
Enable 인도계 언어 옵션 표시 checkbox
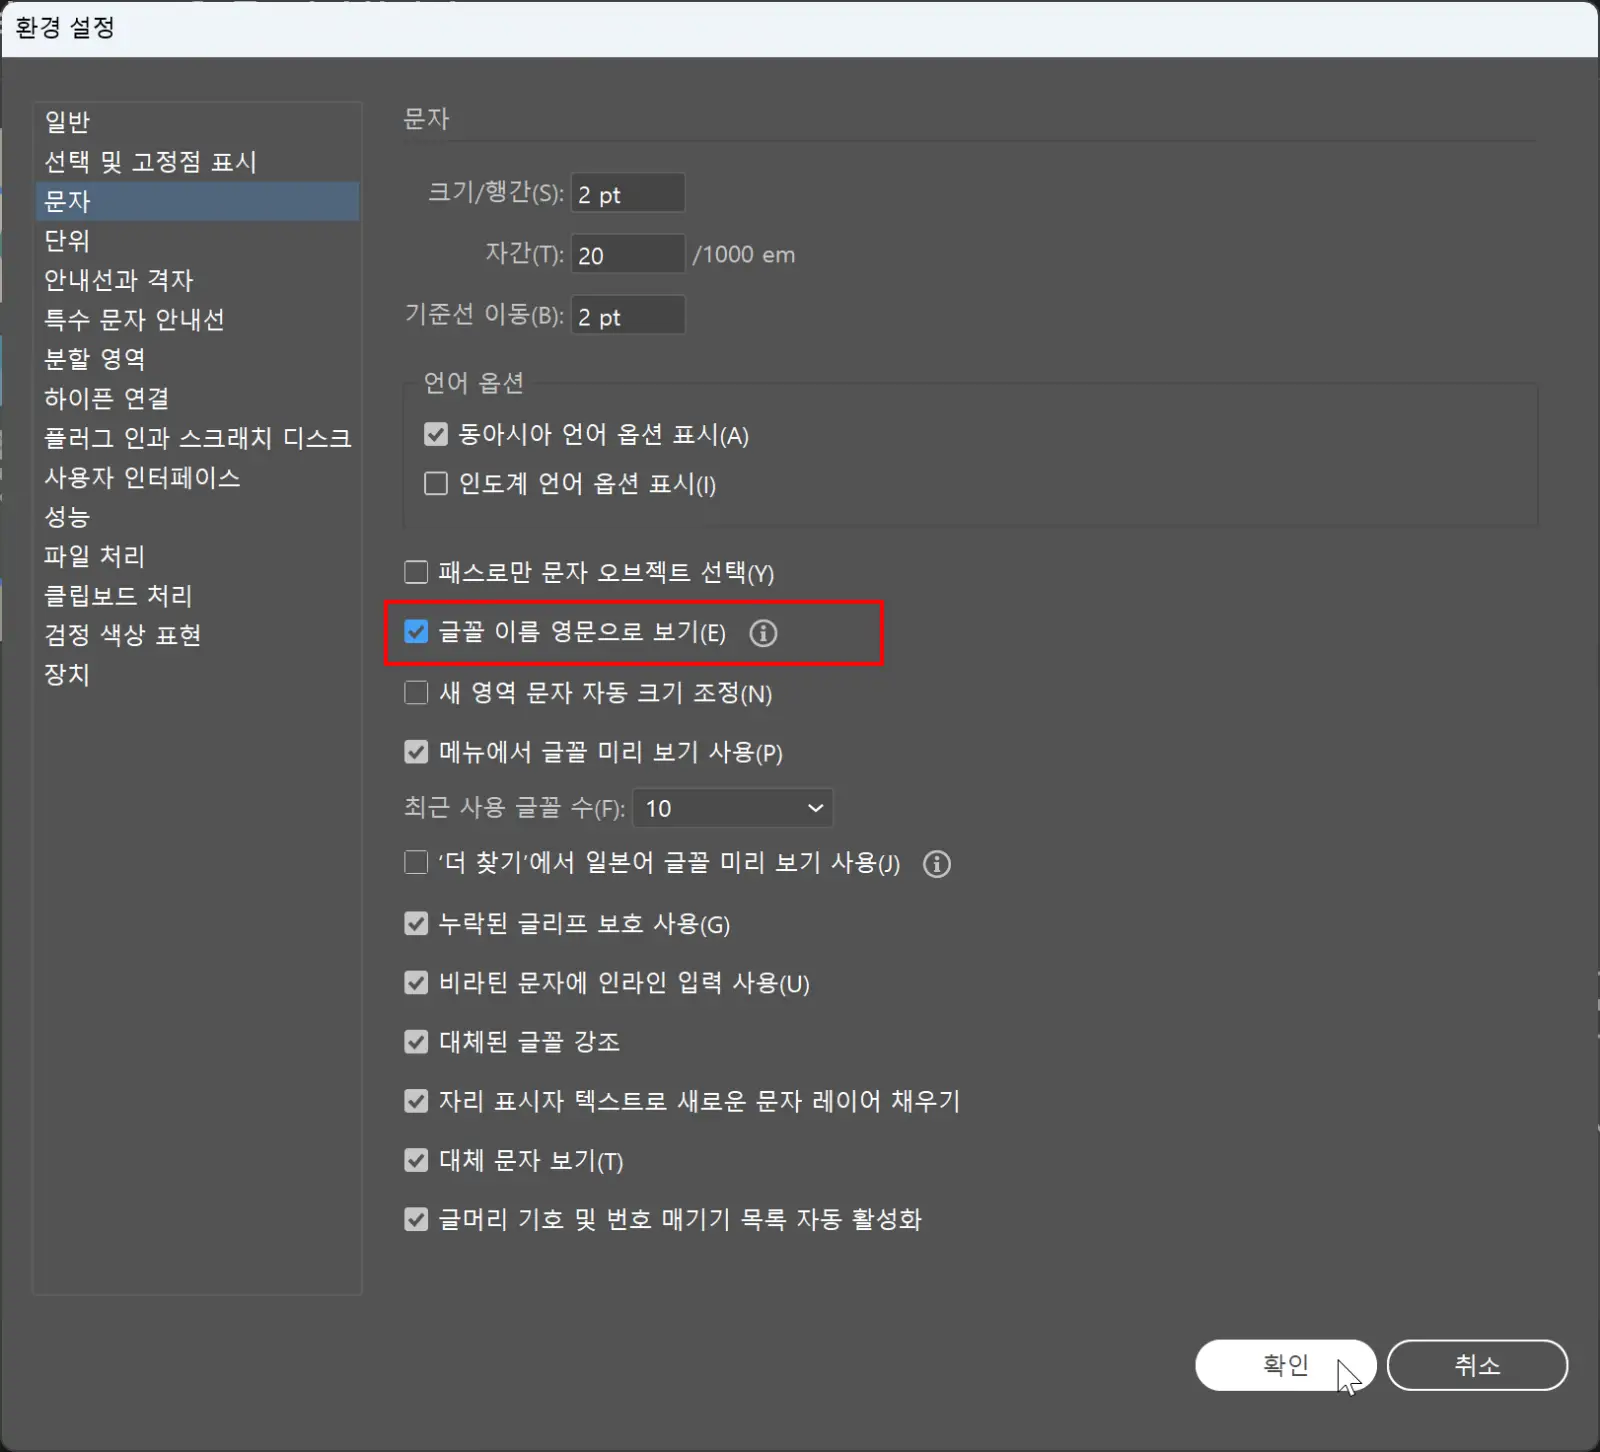coord(436,484)
